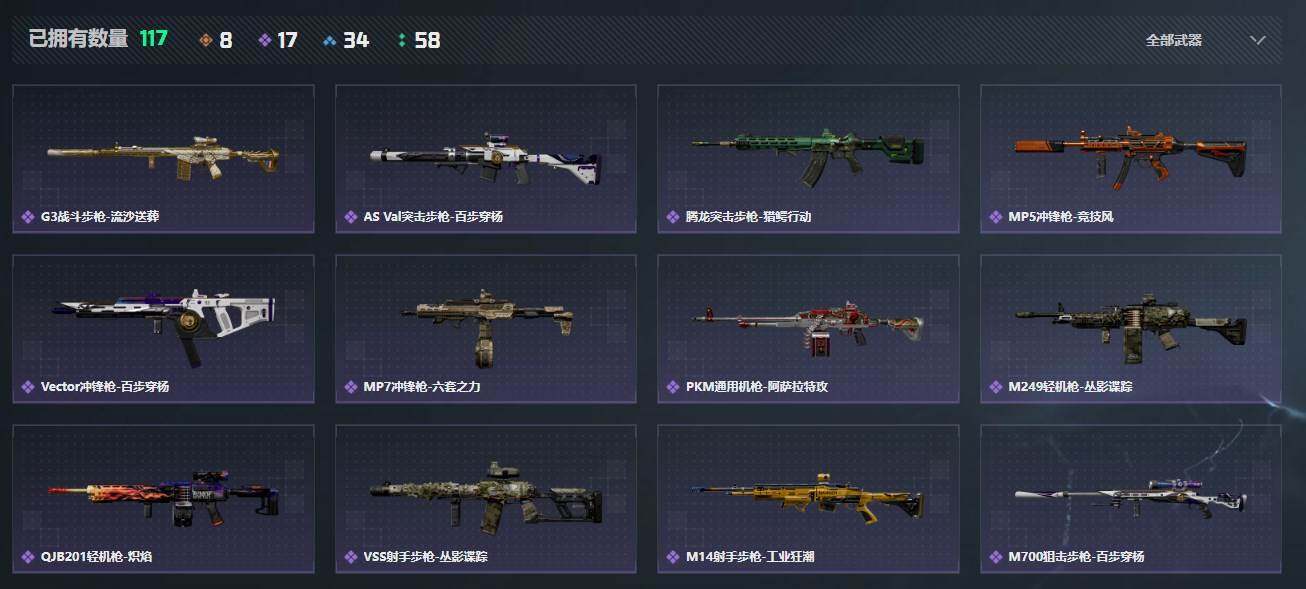Image resolution: width=1306 pixels, height=589 pixels.
Task: Click purple diamond icon on MP5冲锋枪 card
Action: 996,217
